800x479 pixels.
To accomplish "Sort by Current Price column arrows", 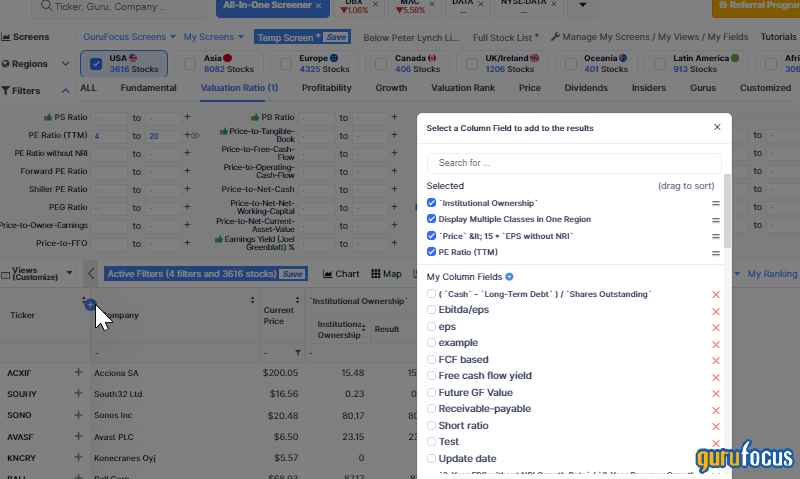I will [297, 300].
